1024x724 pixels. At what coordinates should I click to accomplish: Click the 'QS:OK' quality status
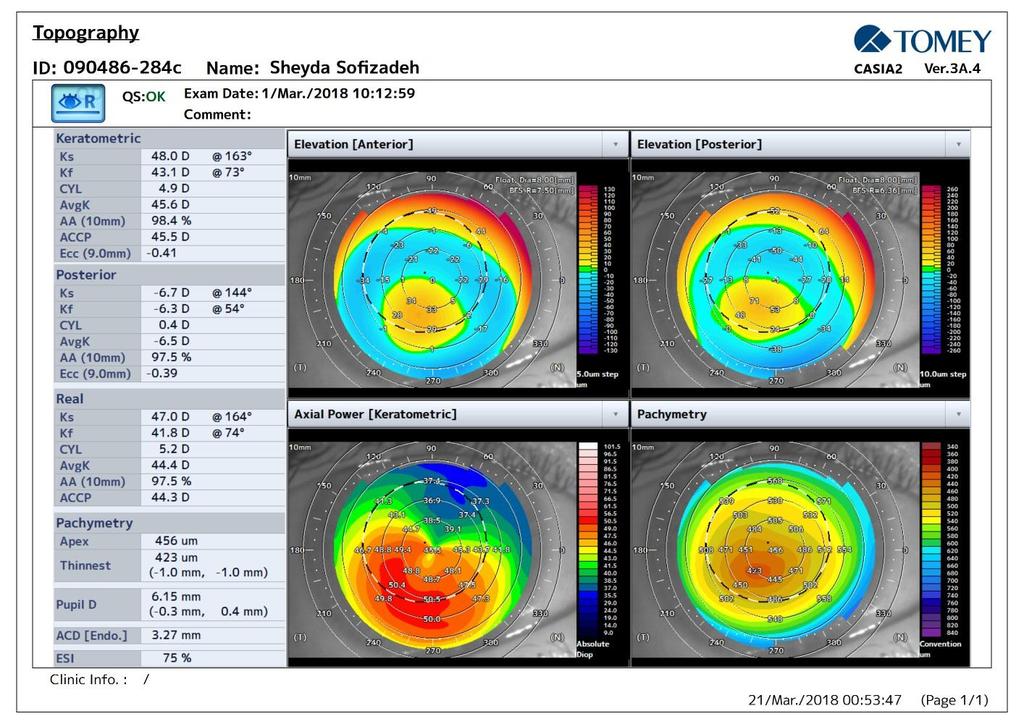[x=144, y=97]
